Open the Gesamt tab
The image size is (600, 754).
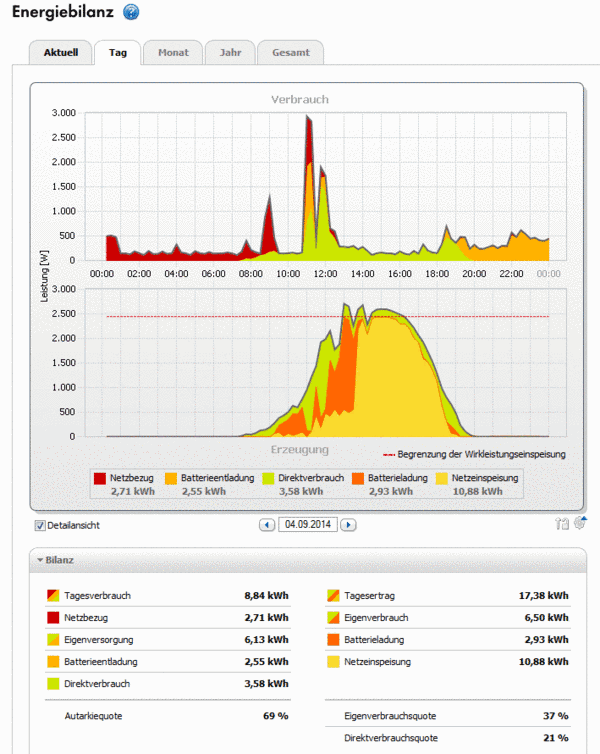tap(290, 52)
